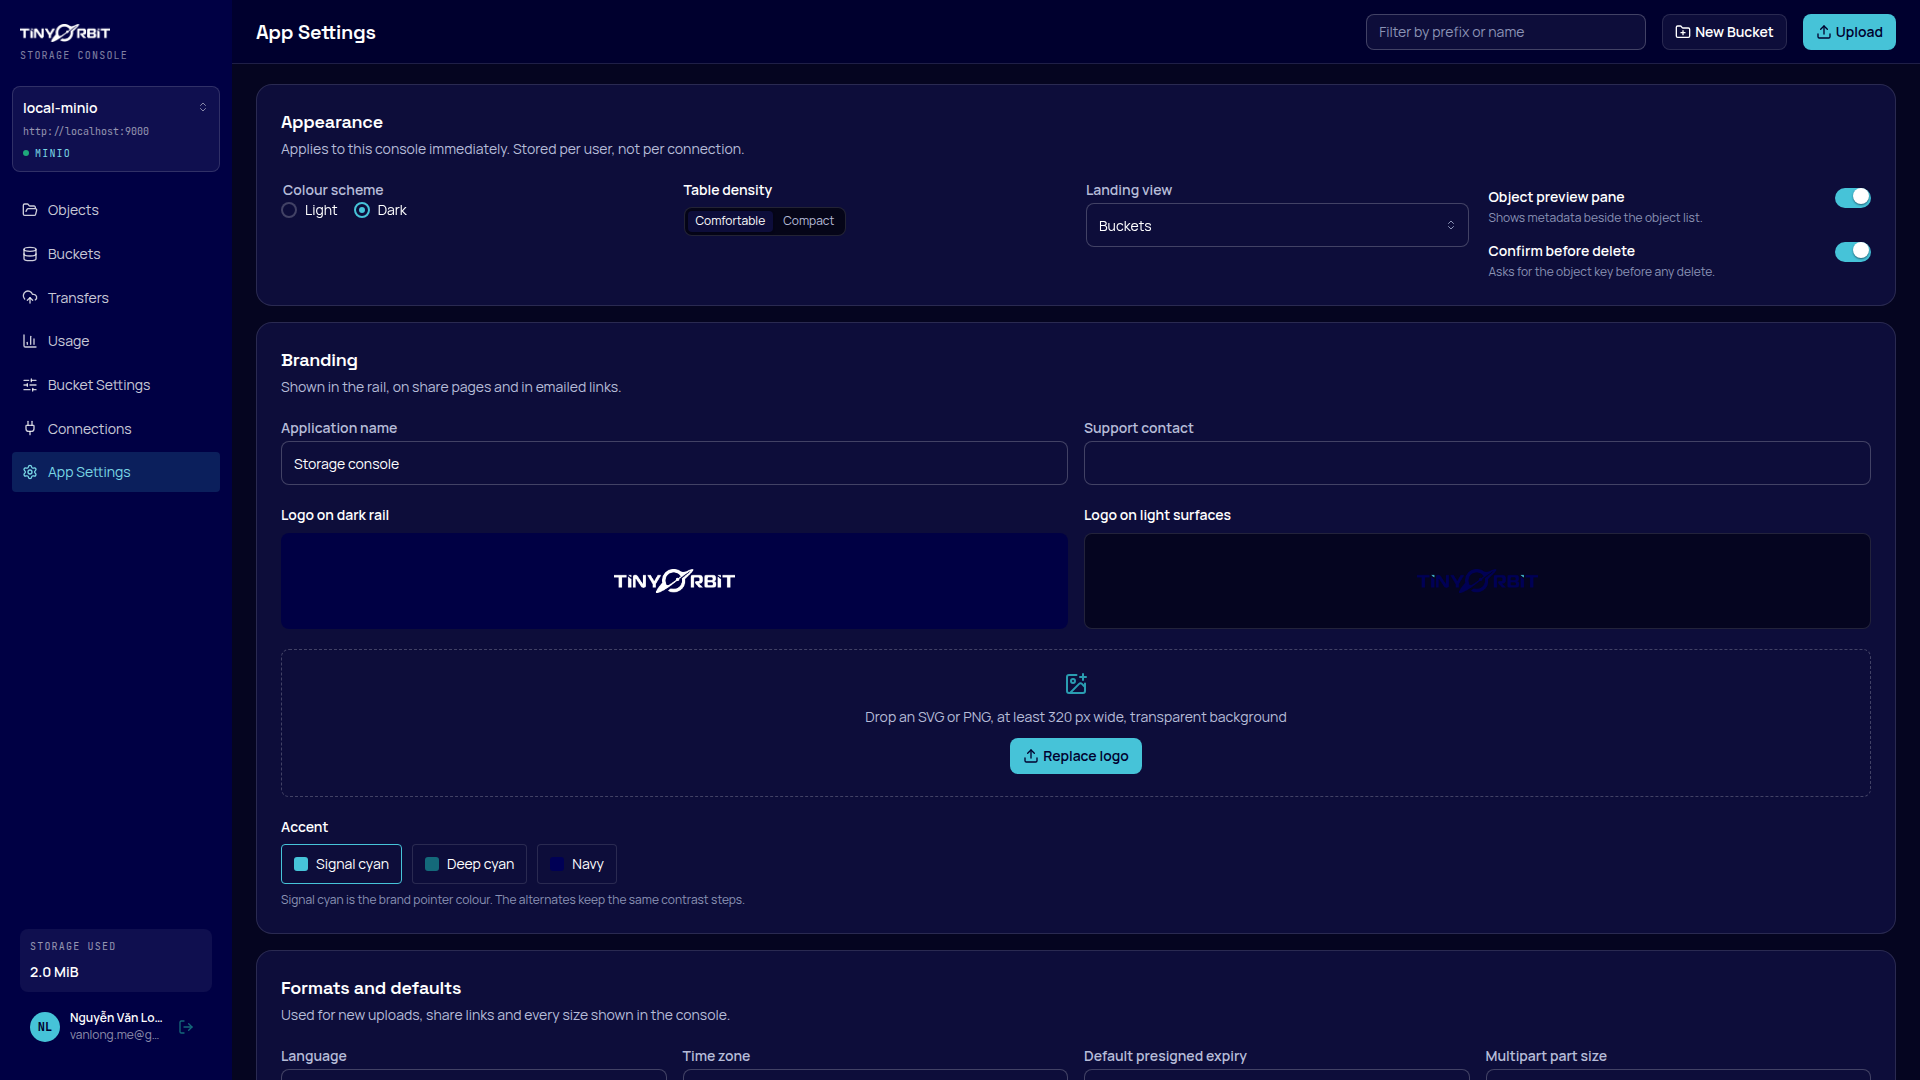Viewport: 1920px width, 1080px height.
Task: Open the Buckets page
Action: point(116,254)
